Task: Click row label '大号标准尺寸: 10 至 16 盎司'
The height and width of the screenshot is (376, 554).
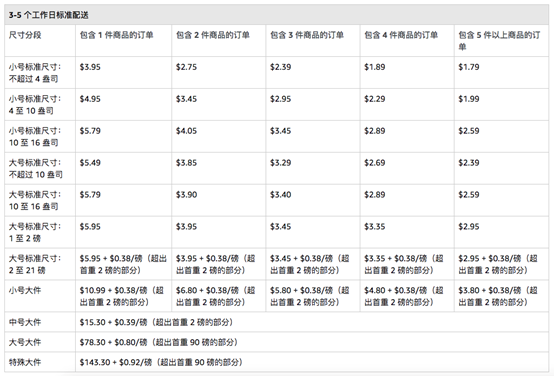Action: pos(35,200)
